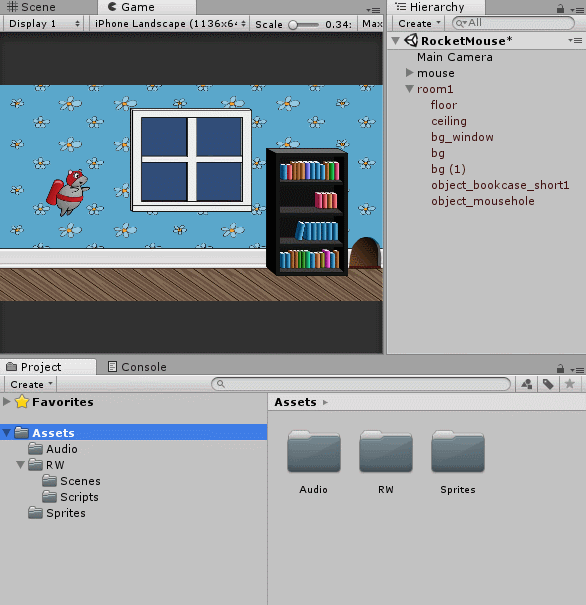Open RocketMouse scene options menu icon
The height and width of the screenshot is (605, 586).
click(x=575, y=40)
